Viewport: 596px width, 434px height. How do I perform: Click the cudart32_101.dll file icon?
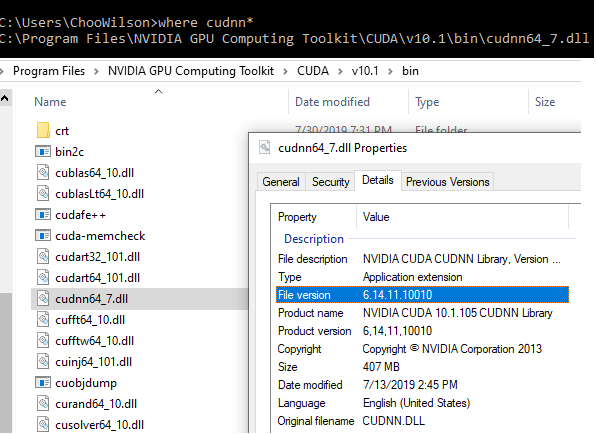coord(43,257)
